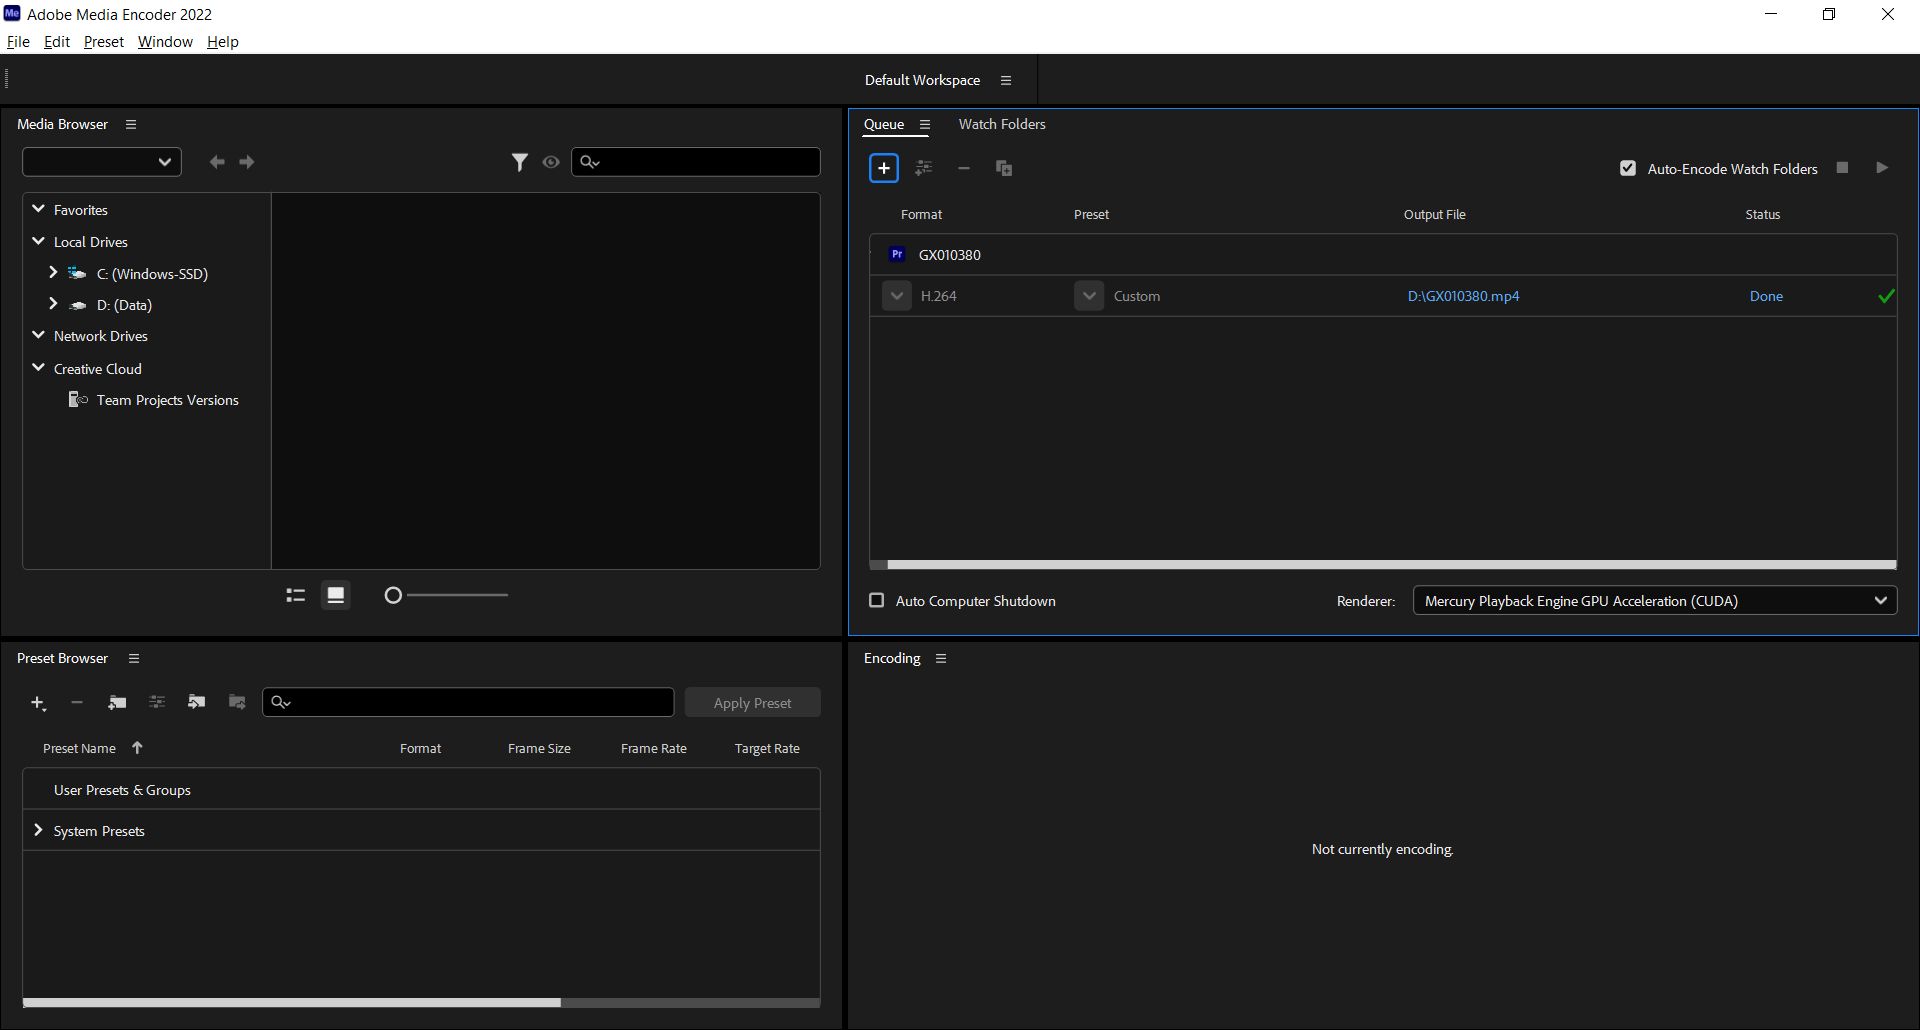
Task: Open the Preset menu
Action: click(x=103, y=41)
